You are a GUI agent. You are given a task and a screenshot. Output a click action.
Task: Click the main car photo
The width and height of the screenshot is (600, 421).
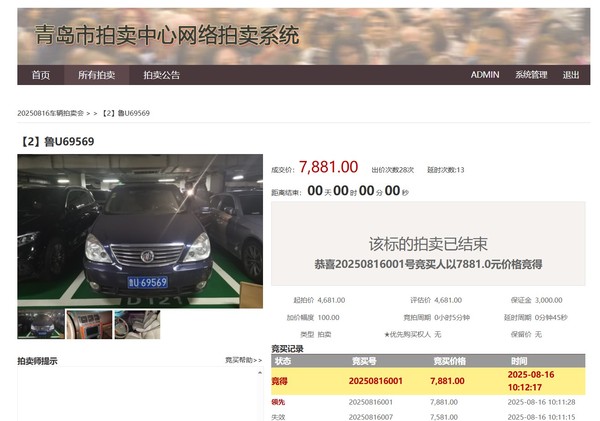[140, 230]
